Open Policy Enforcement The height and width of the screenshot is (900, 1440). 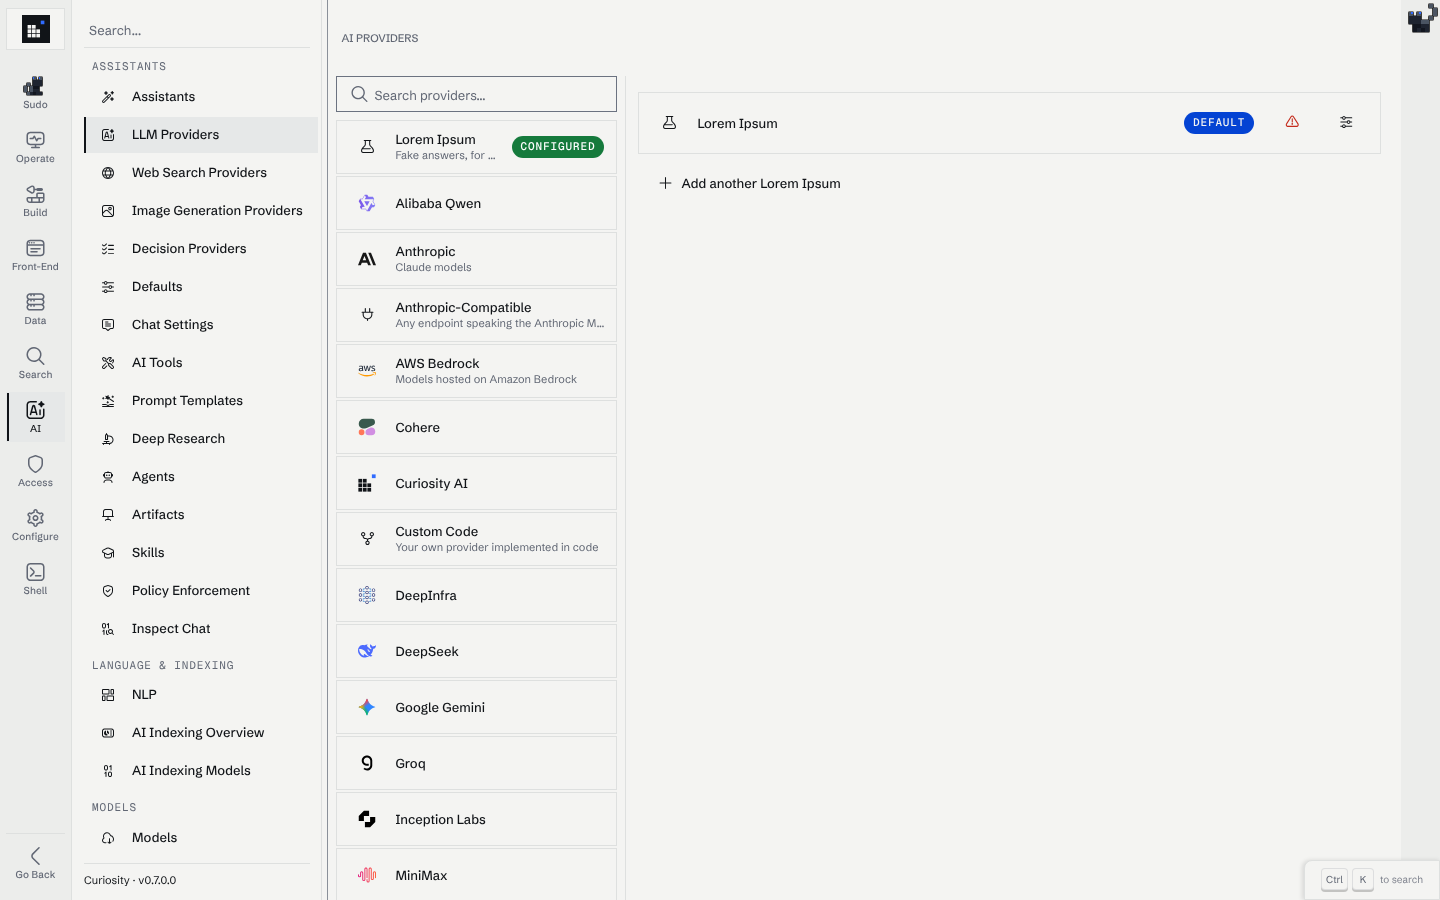[x=201, y=591]
